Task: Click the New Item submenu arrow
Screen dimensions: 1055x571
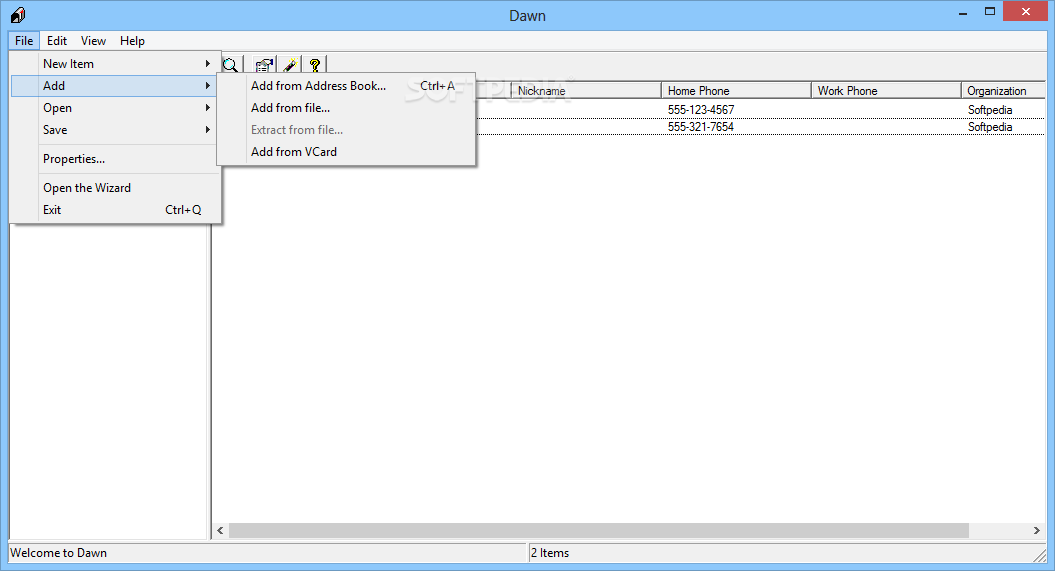Action: [207, 64]
